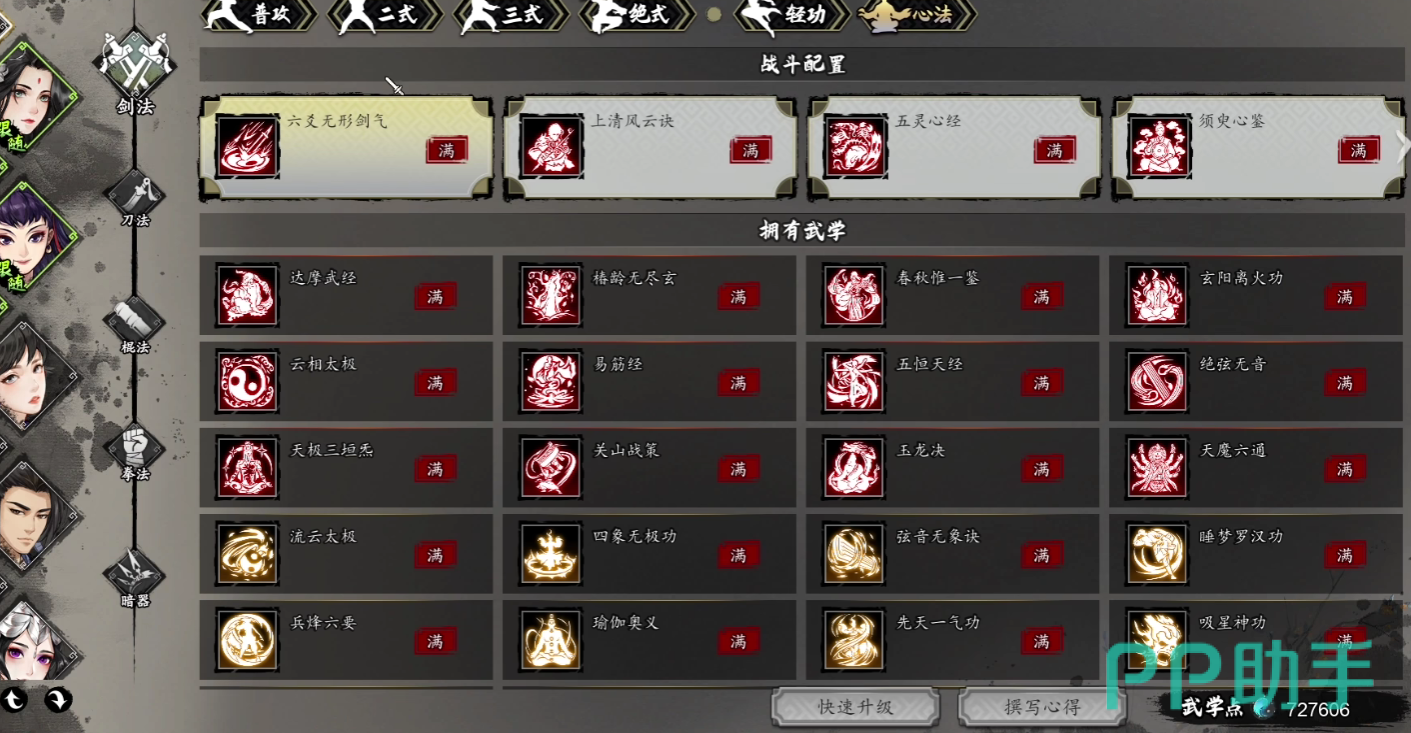Viewport: 1411px width, 733px height.
Task: Select the 刀法 blade category icon
Action: (135, 193)
